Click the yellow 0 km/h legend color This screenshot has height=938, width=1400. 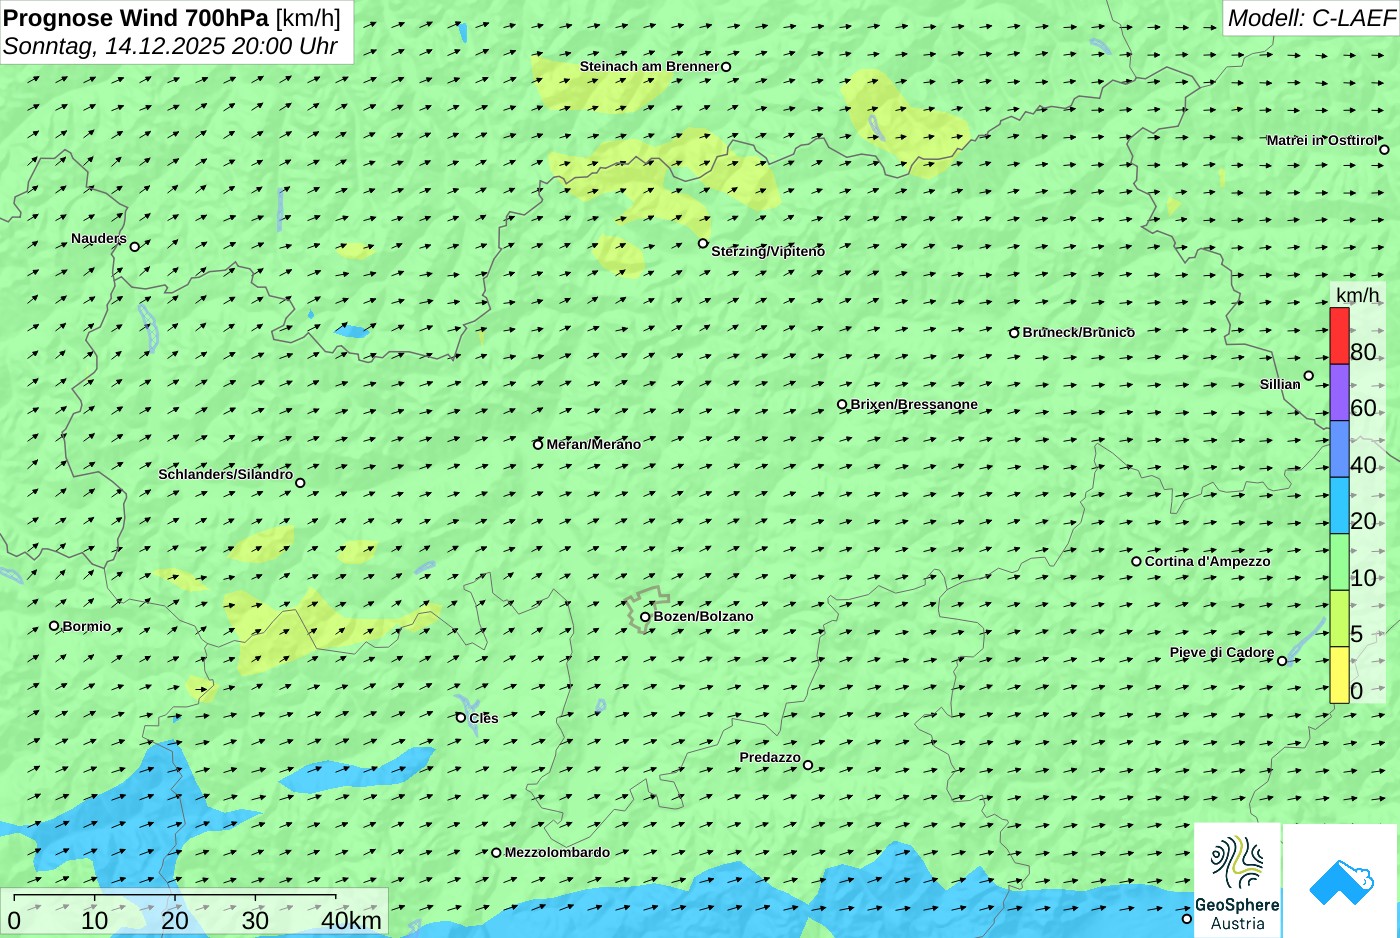point(1339,675)
